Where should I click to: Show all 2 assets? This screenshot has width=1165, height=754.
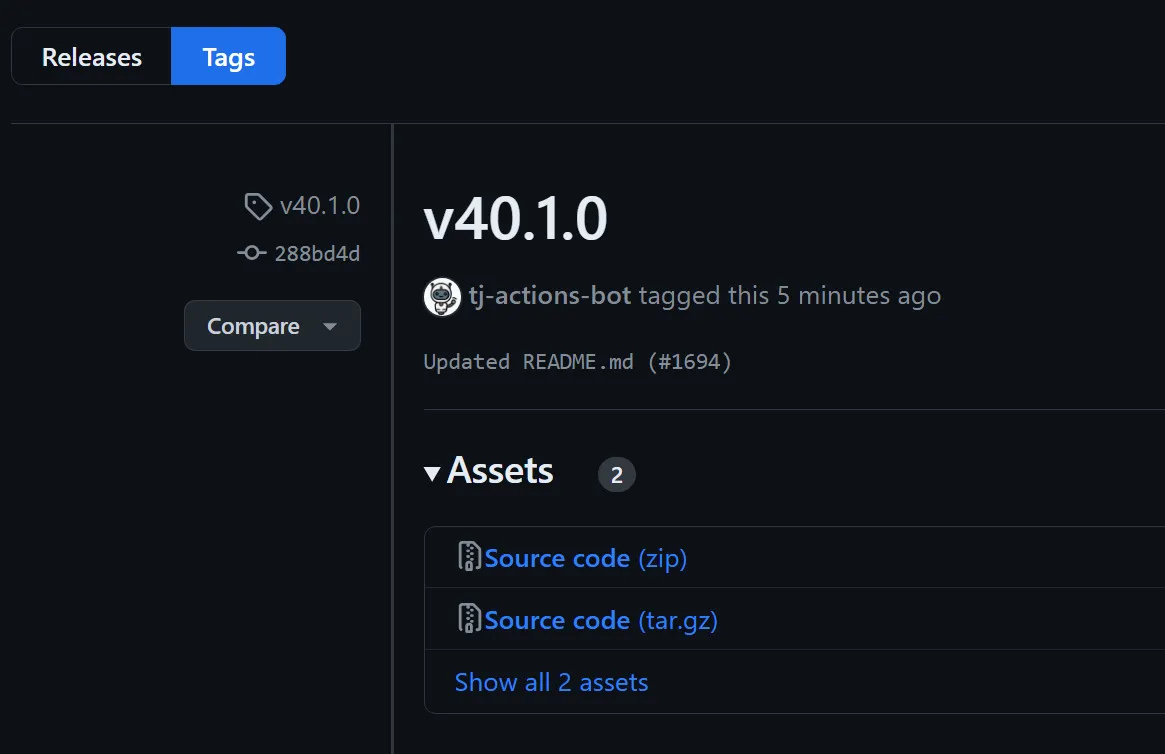pyautogui.click(x=551, y=682)
